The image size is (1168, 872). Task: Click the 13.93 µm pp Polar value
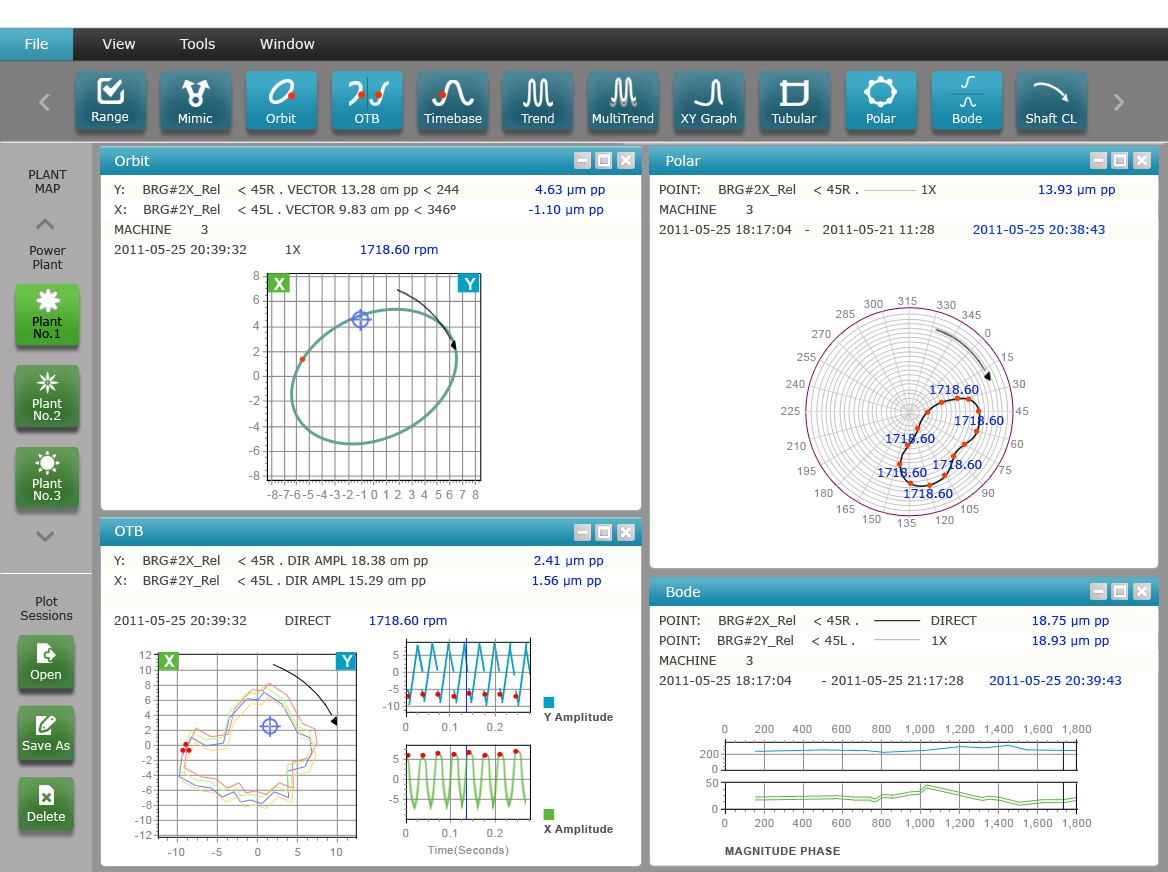[x=1076, y=189]
